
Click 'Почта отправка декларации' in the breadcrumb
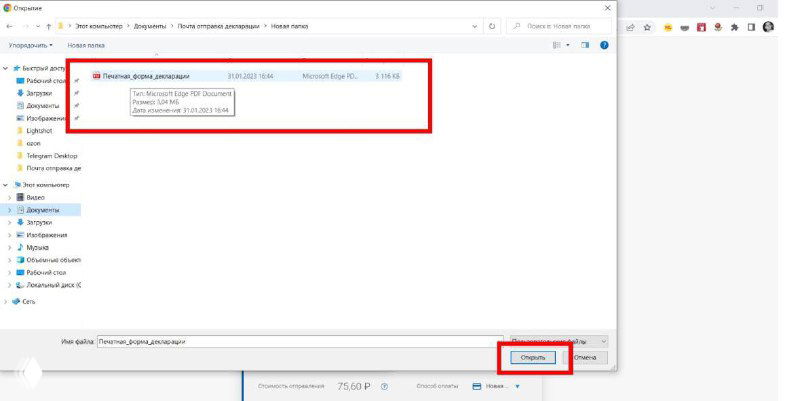(x=218, y=26)
